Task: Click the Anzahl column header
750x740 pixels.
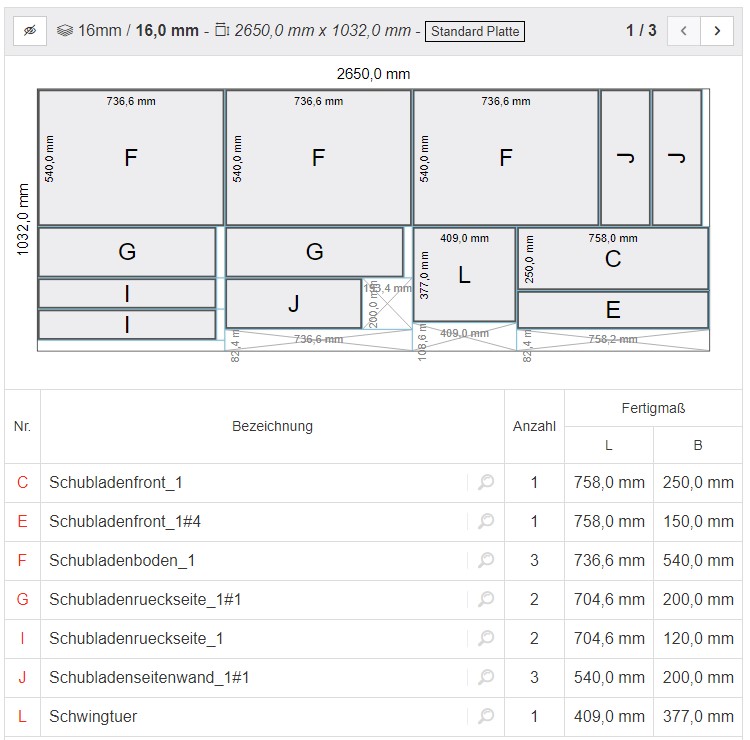Action: click(534, 426)
